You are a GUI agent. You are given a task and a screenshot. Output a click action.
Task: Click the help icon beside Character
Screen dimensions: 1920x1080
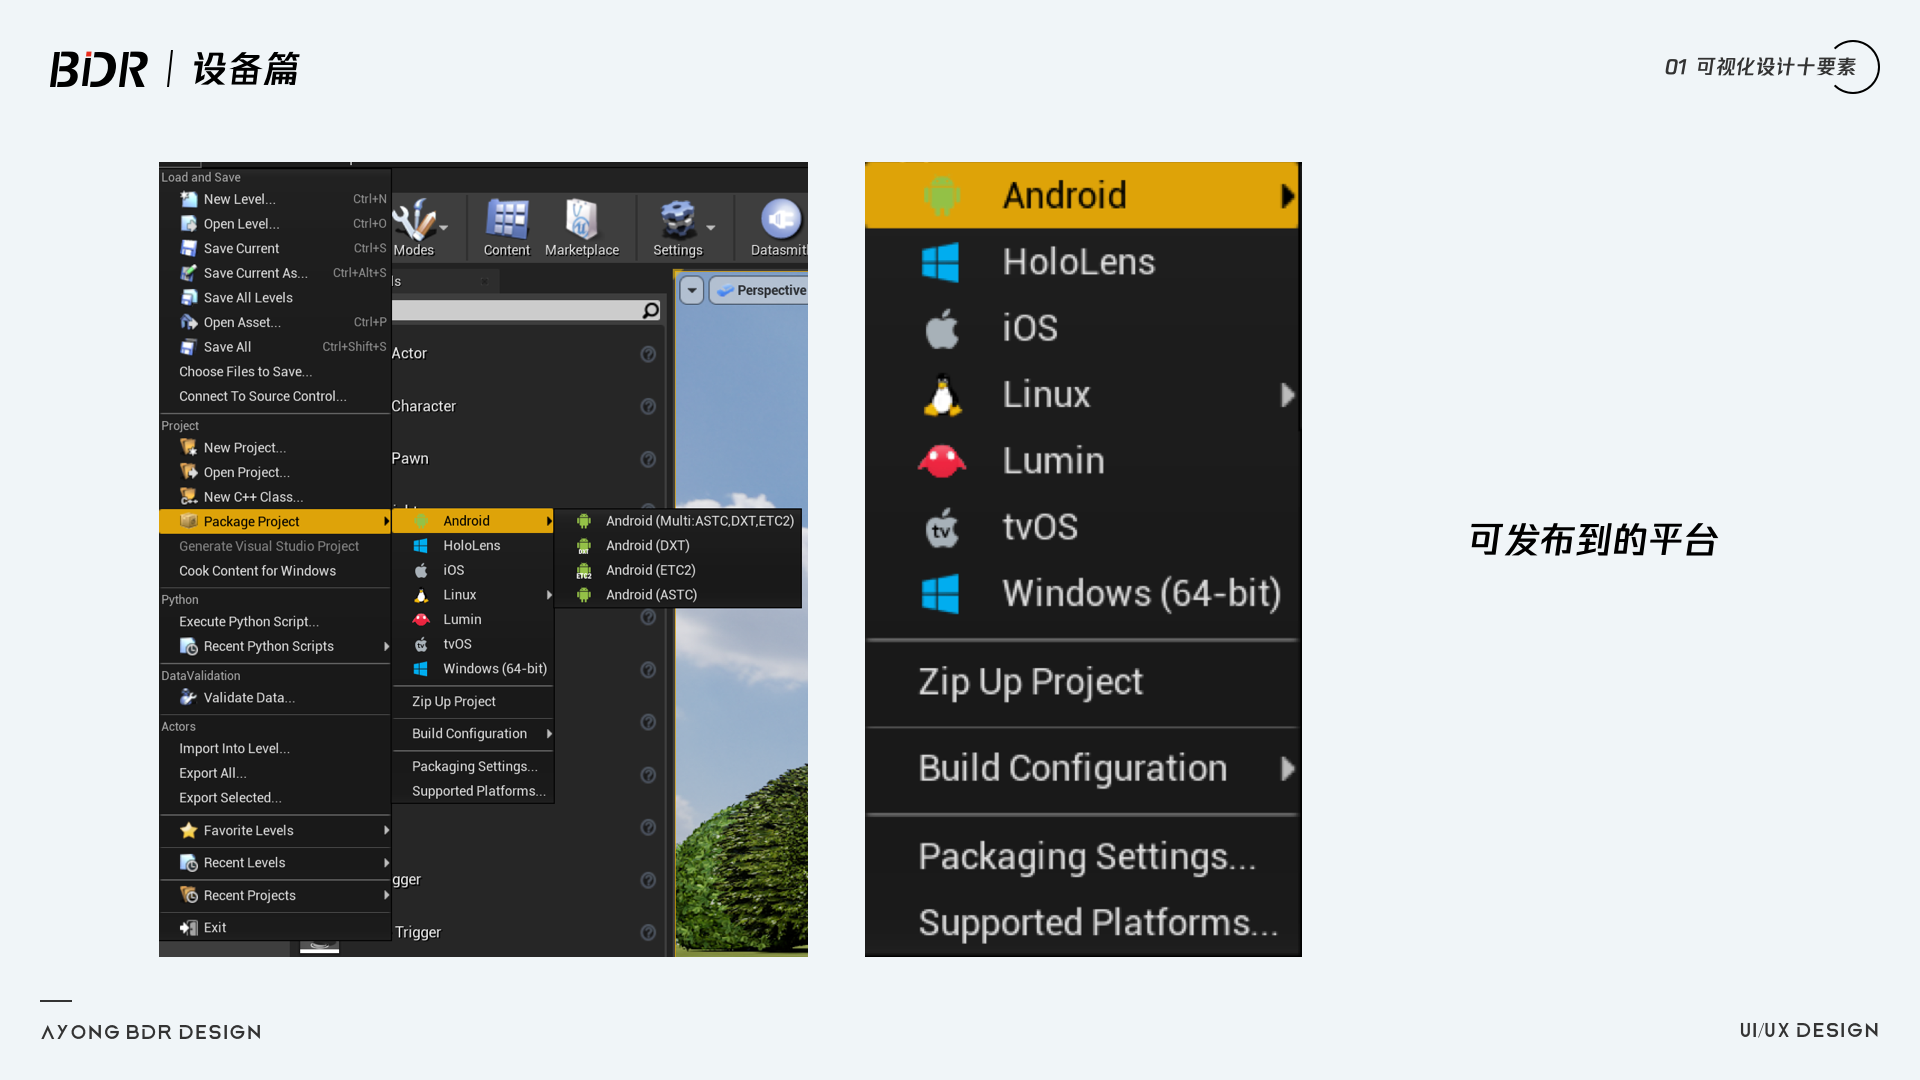648,406
